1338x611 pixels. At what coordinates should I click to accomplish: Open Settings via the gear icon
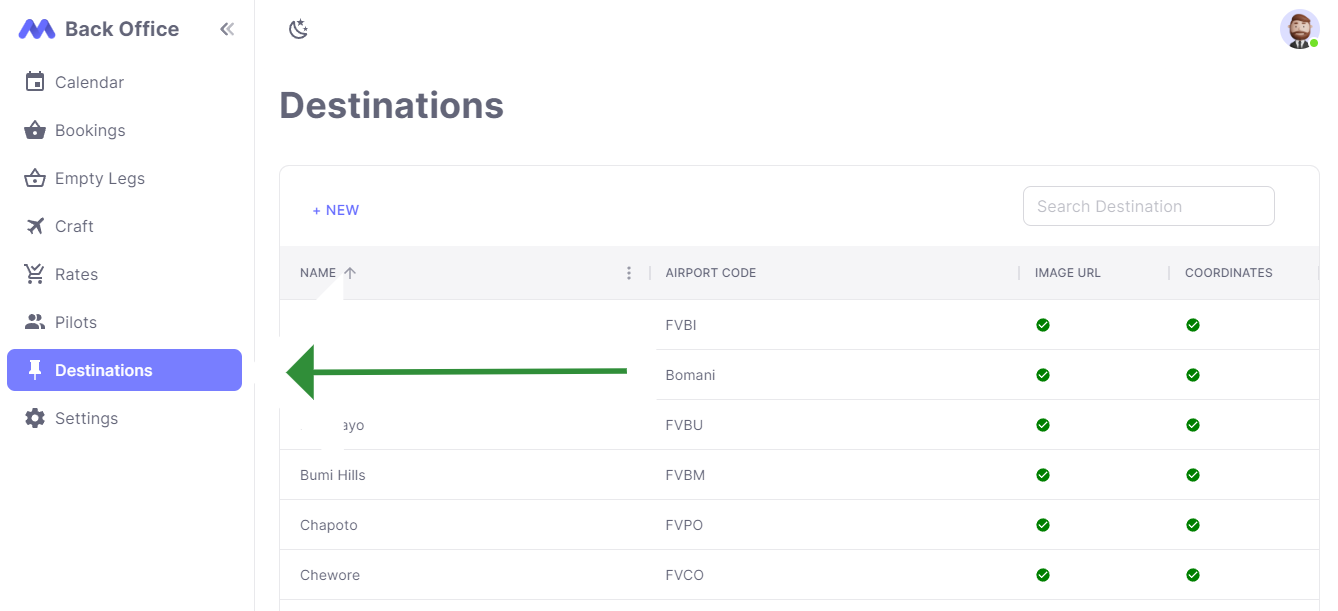[34, 418]
